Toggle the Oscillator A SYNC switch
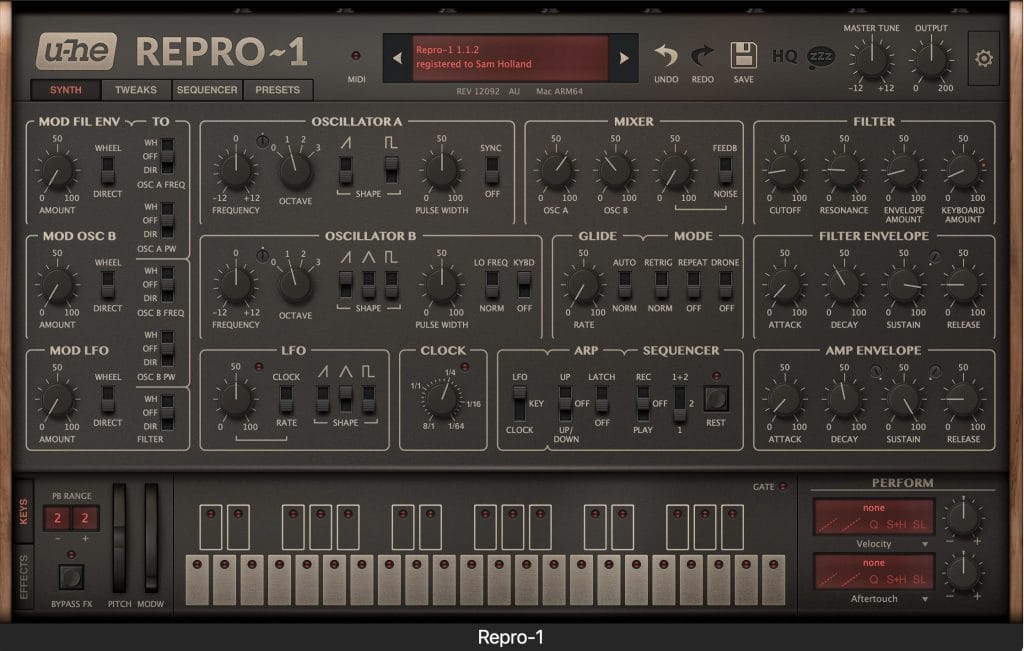Viewport: 1024px width, 651px height. pos(492,169)
